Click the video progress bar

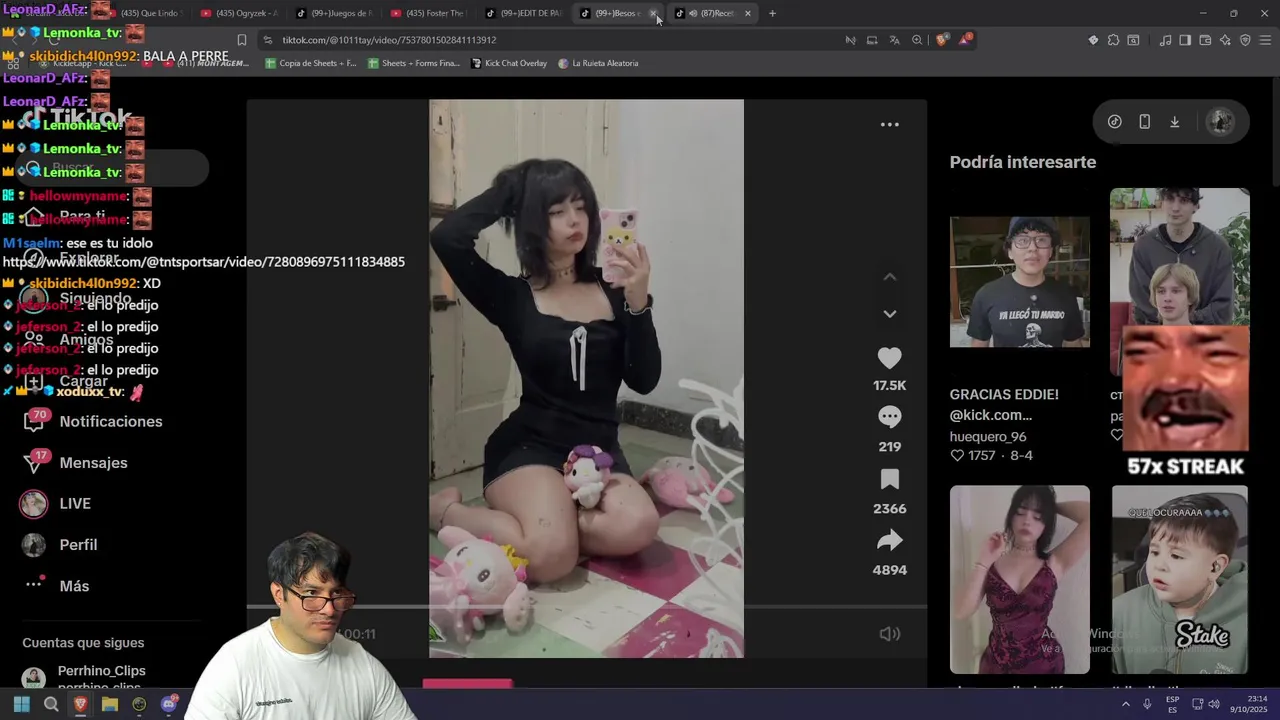tap(587, 606)
